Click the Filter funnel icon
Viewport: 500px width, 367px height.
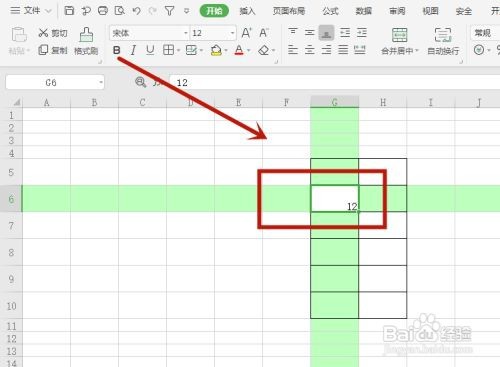pos(169,11)
